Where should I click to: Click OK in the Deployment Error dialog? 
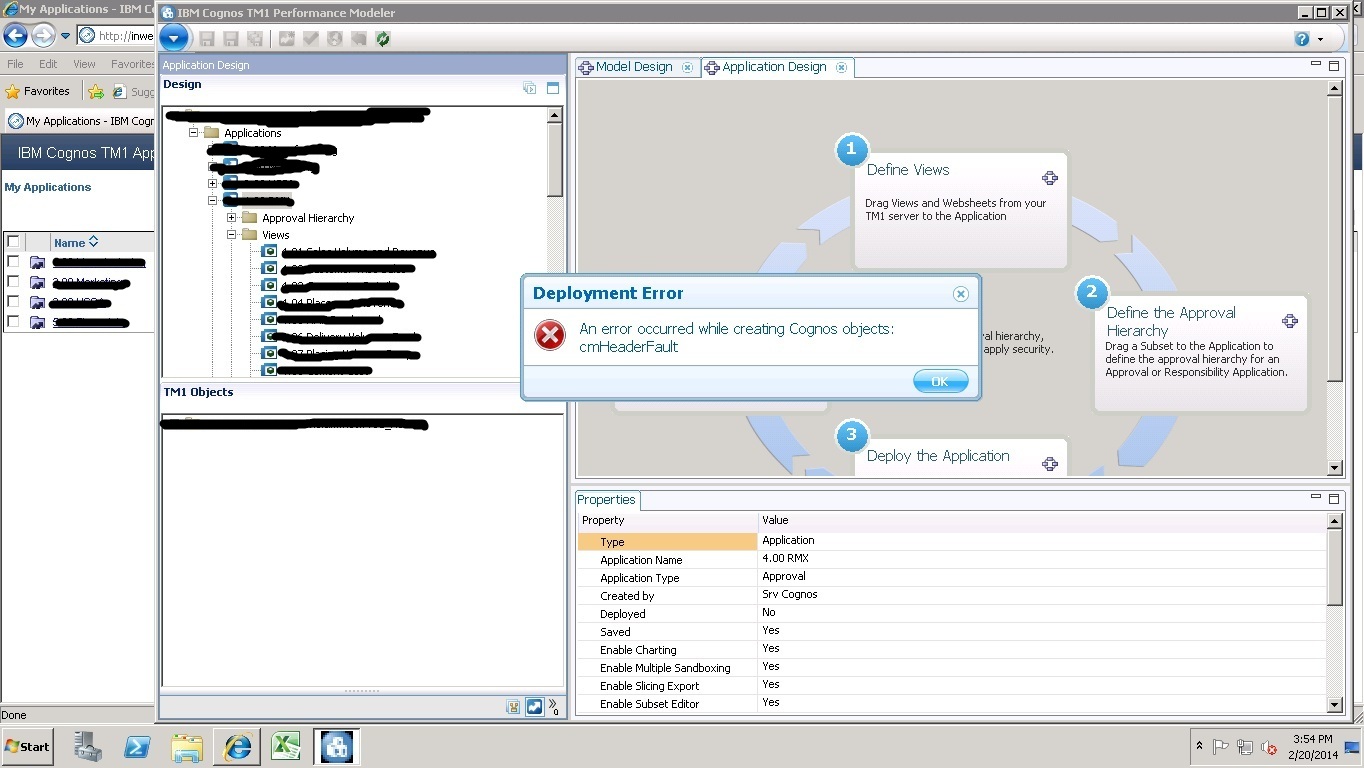pyautogui.click(x=940, y=381)
